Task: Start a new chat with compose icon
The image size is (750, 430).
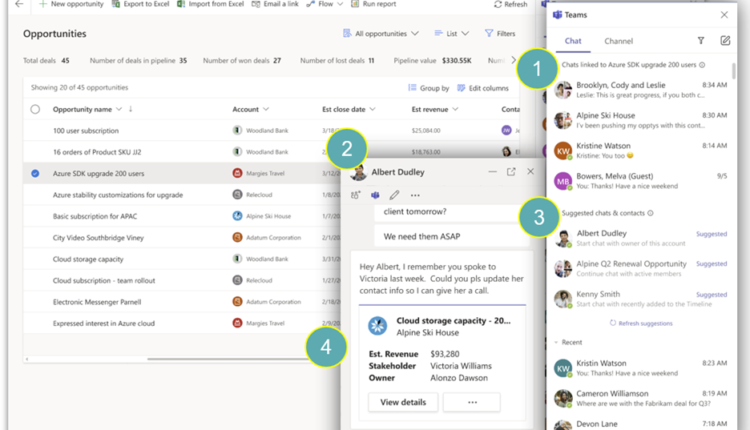Action: (x=726, y=41)
